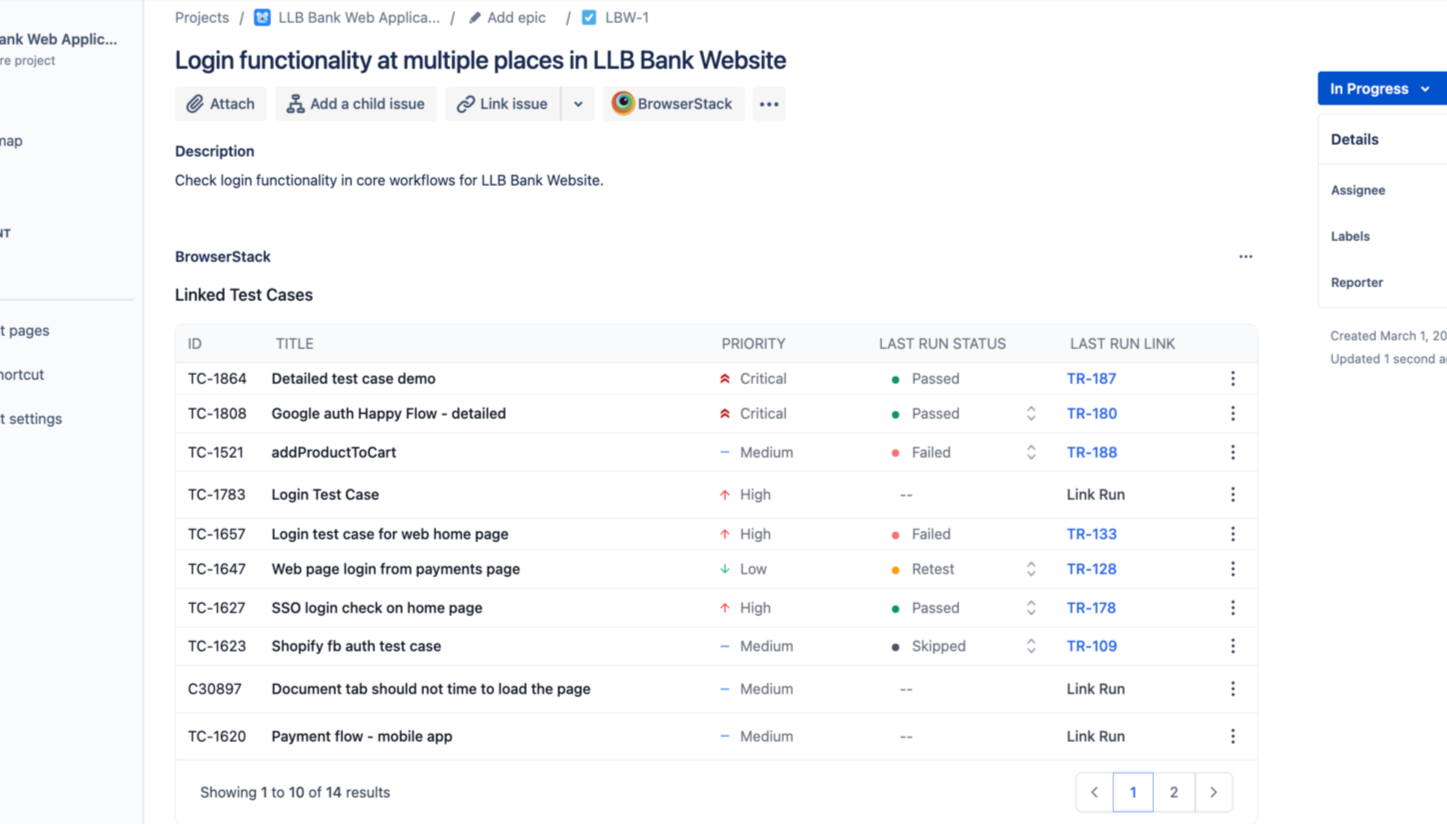This screenshot has width=1447, height=824.
Task: Open the three-dot menu beside BrowserStack button
Action: point(768,104)
